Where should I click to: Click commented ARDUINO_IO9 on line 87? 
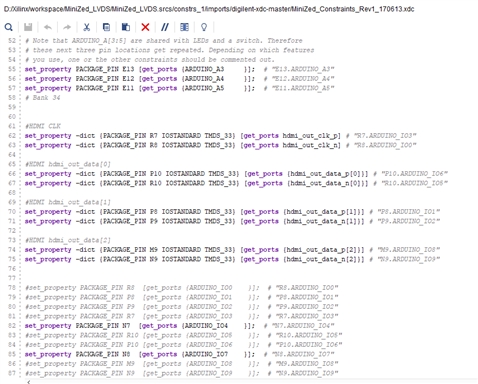tap(211, 373)
